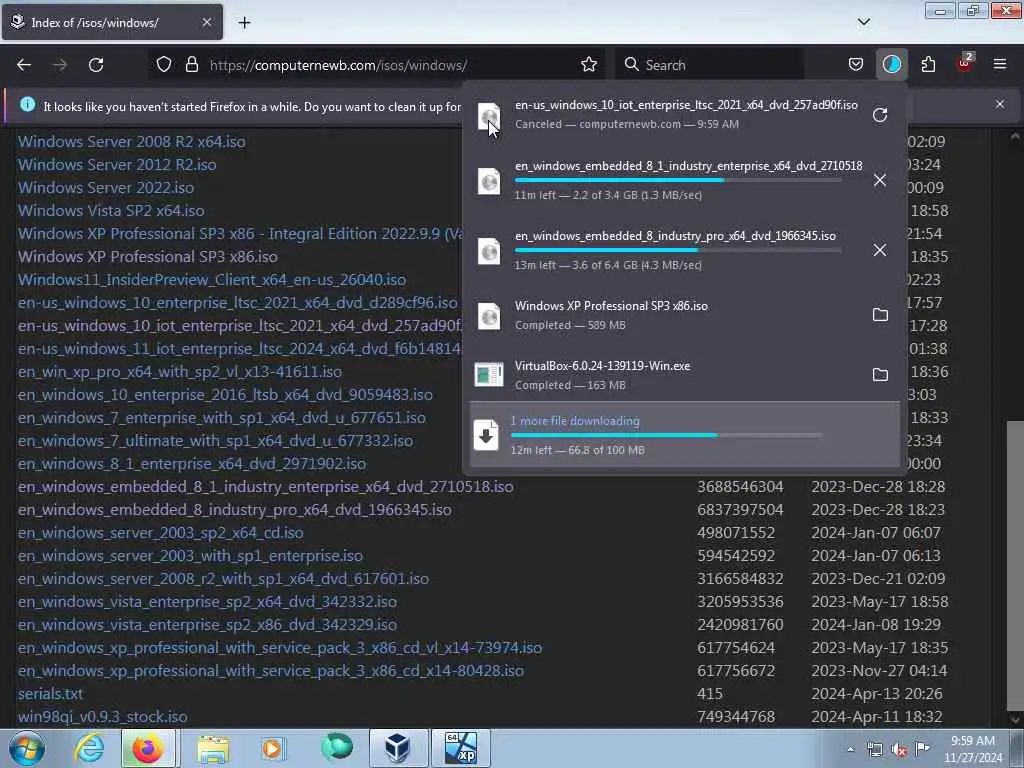Viewport: 1024px width, 768px height.
Task: Open en_windows_server_2003_sp2_x64_cd.iso link
Action: point(161,532)
